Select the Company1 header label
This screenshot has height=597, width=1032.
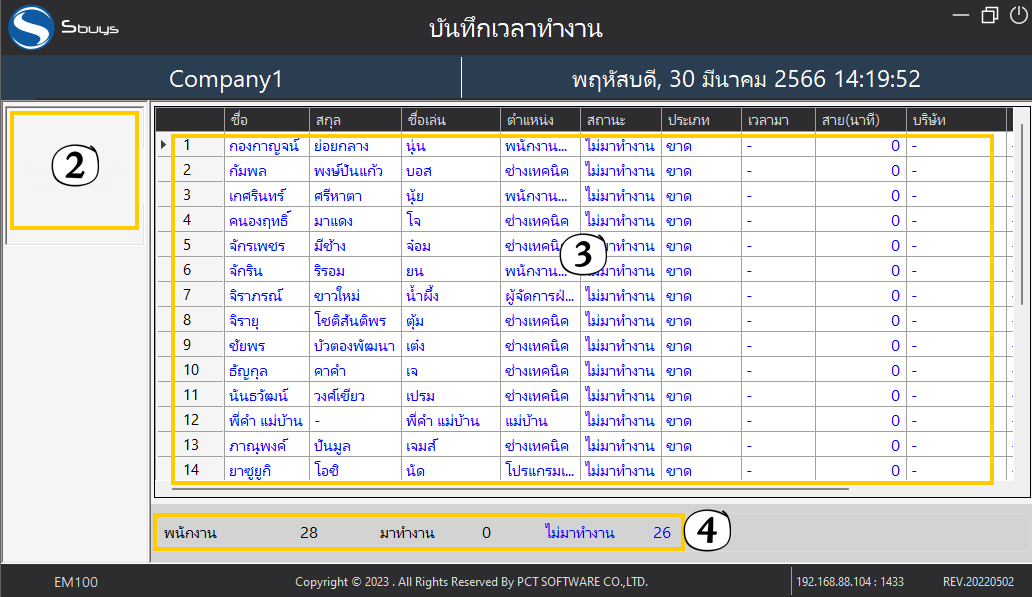tap(226, 79)
